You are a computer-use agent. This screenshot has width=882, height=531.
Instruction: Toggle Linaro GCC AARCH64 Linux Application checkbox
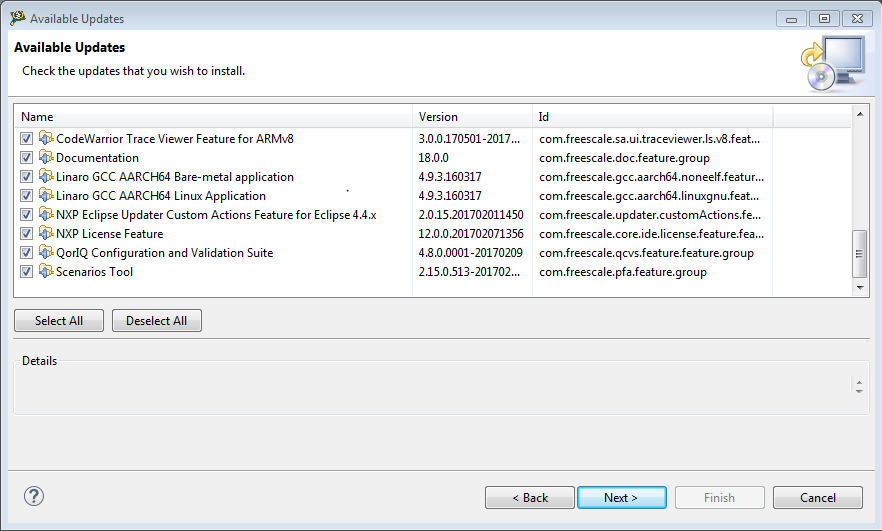[26, 196]
